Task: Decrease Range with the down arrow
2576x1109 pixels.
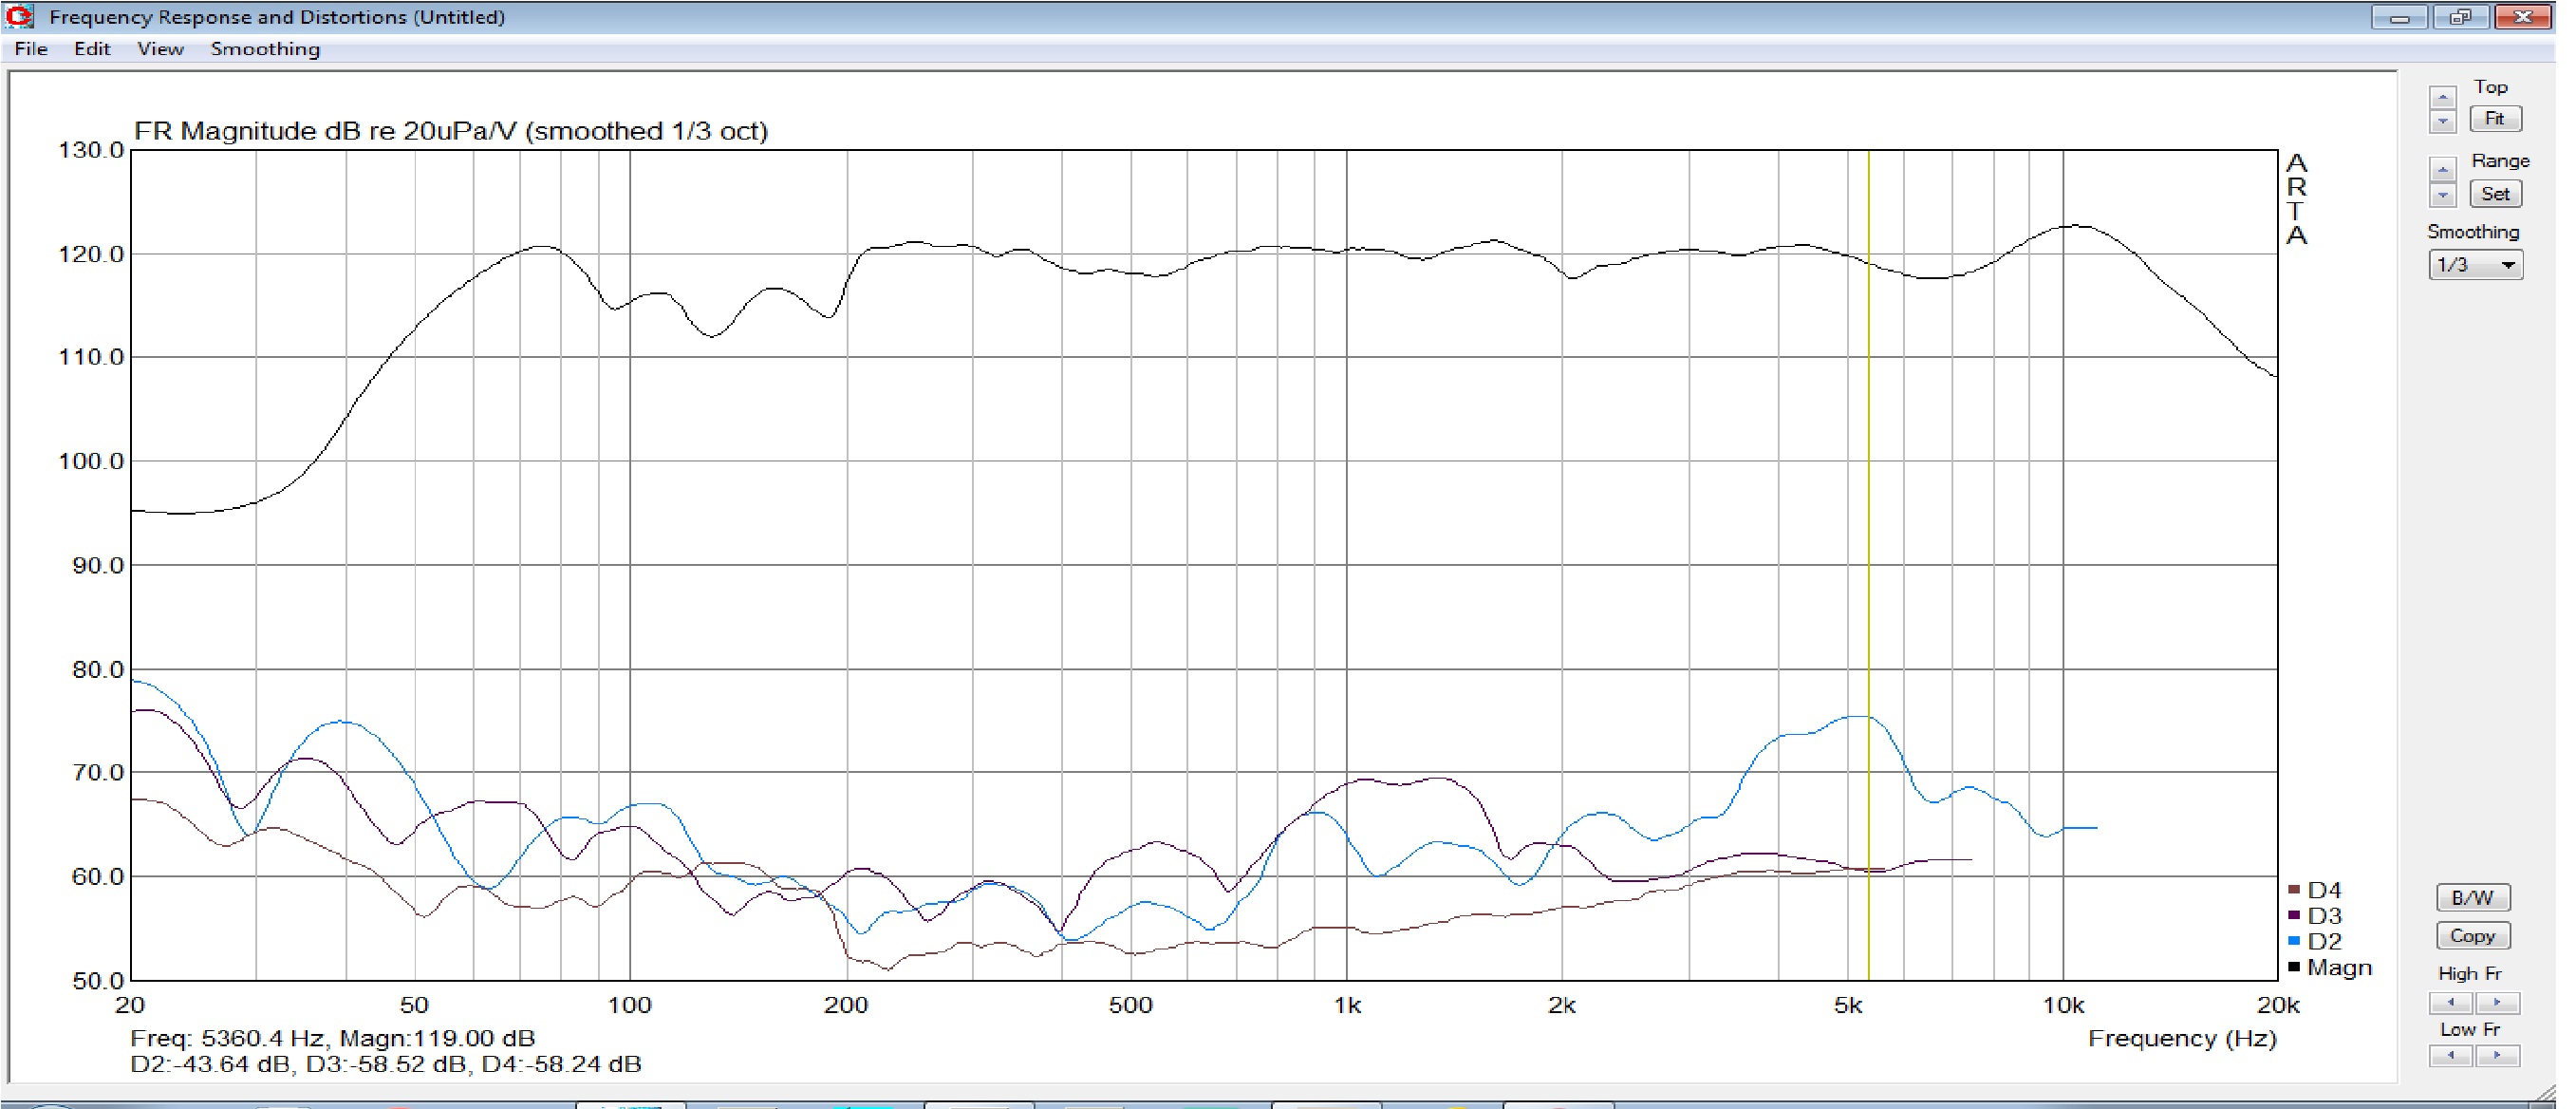Action: click(x=2442, y=195)
